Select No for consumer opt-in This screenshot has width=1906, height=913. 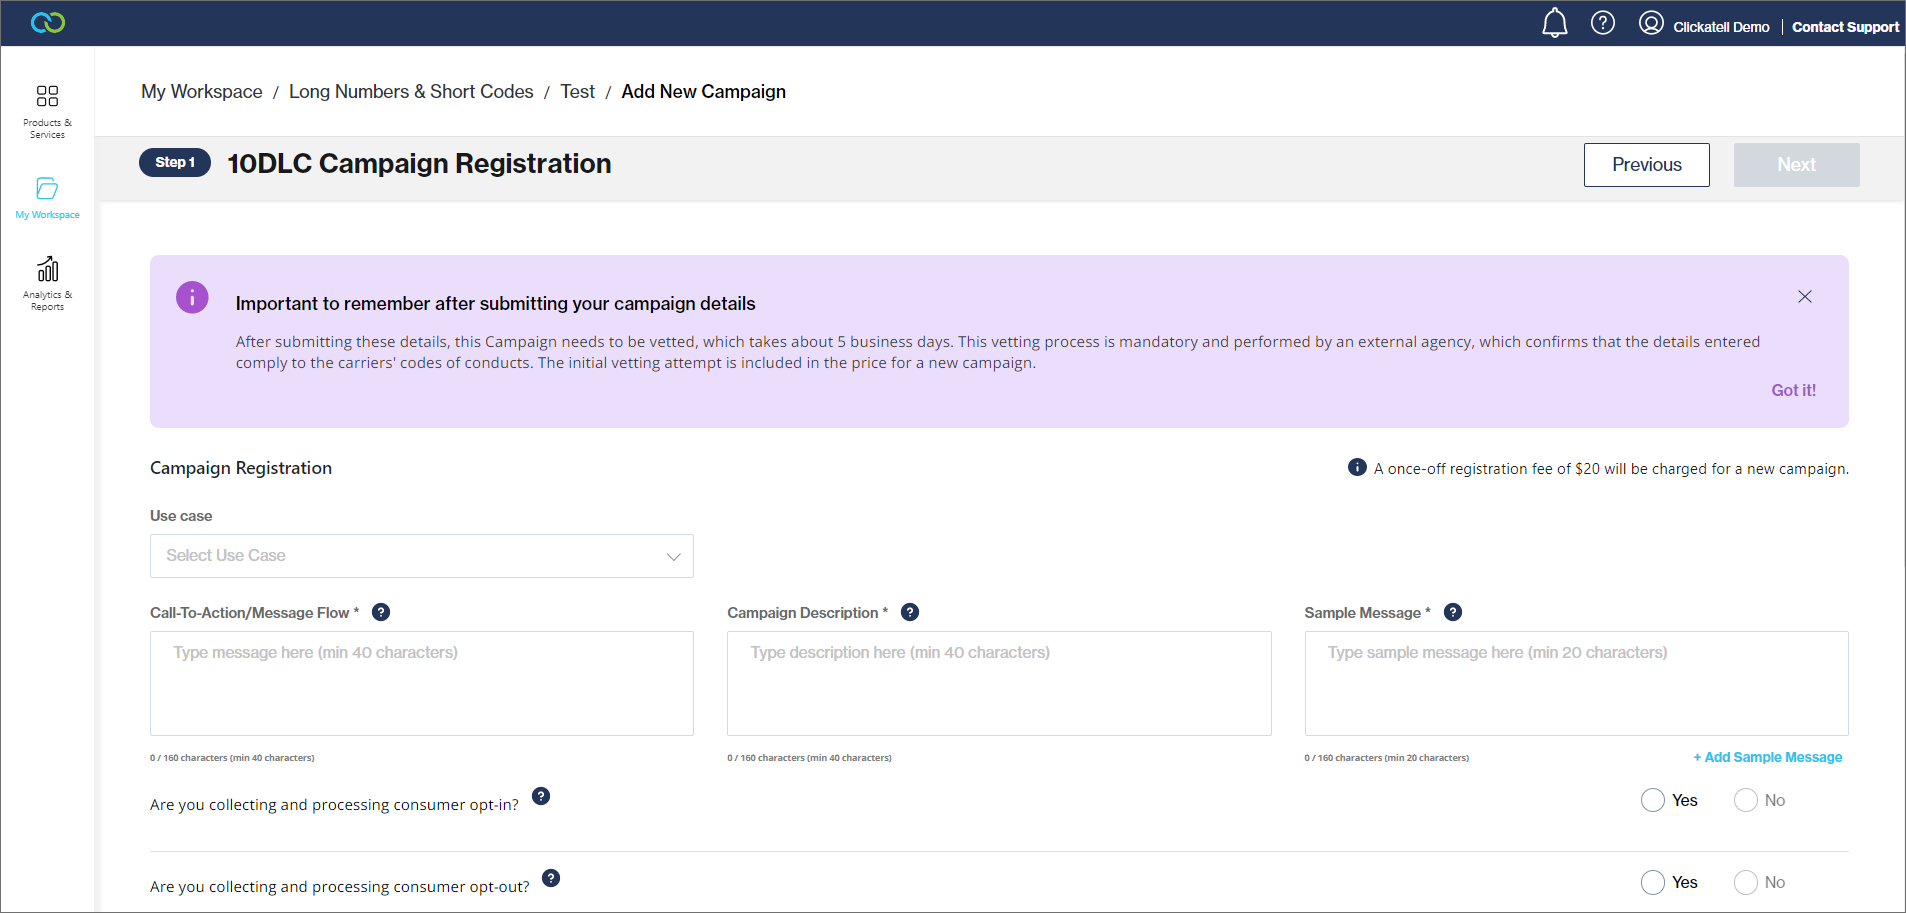(1746, 800)
